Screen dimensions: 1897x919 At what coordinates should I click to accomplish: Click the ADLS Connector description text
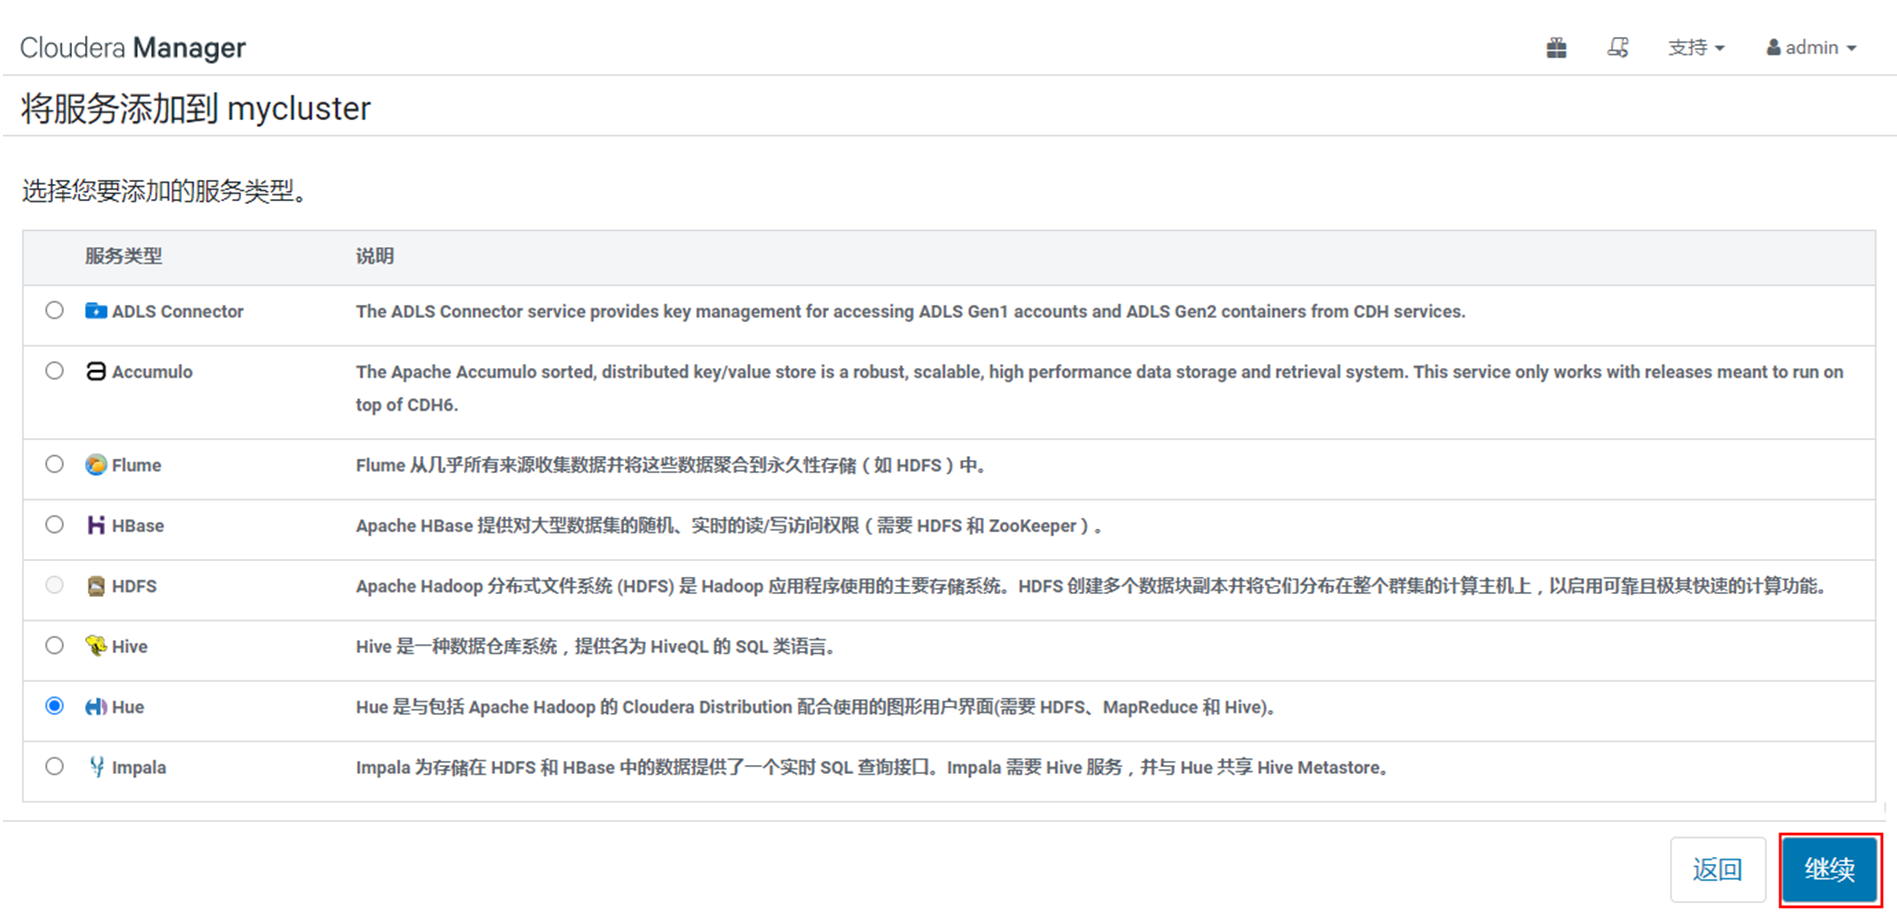click(910, 311)
